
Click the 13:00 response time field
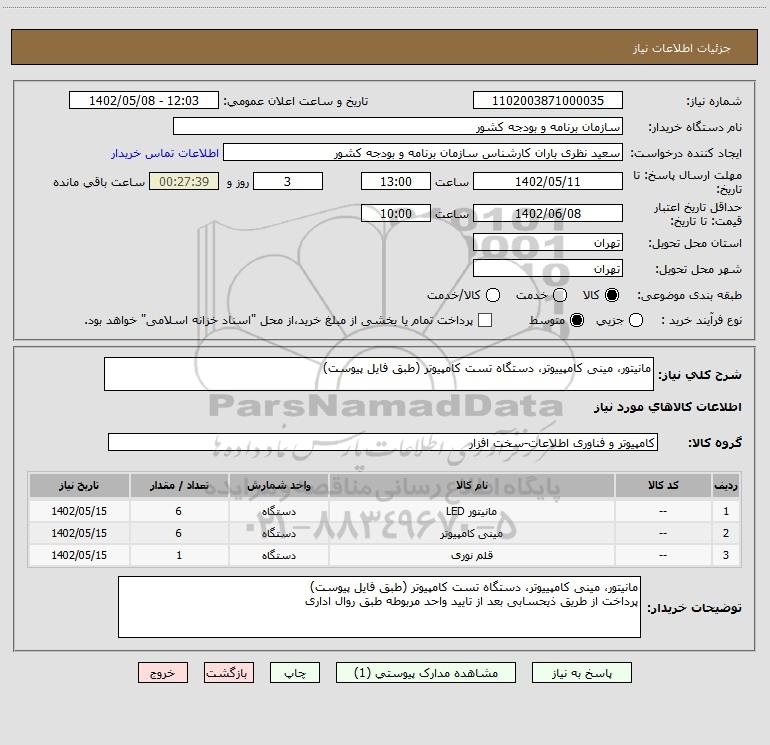[396, 181]
